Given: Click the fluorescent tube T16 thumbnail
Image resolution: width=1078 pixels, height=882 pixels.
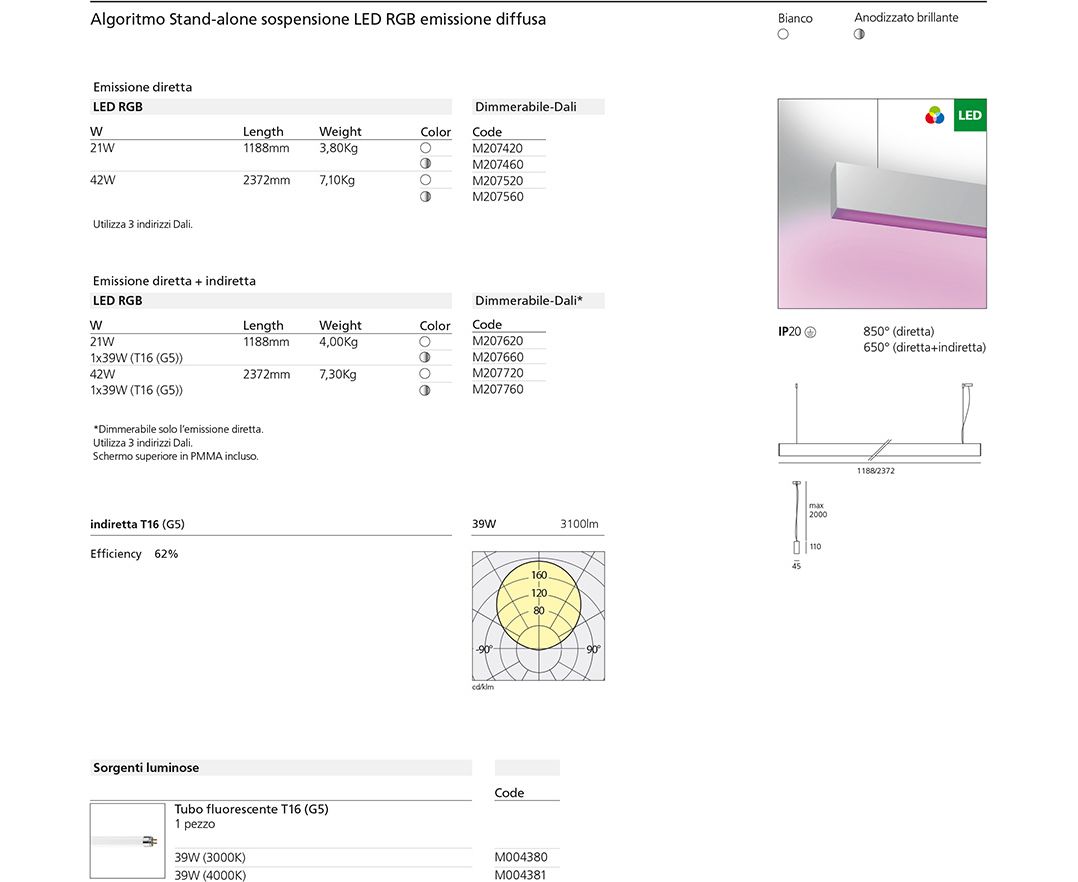Looking at the screenshot, I should pos(127,841).
